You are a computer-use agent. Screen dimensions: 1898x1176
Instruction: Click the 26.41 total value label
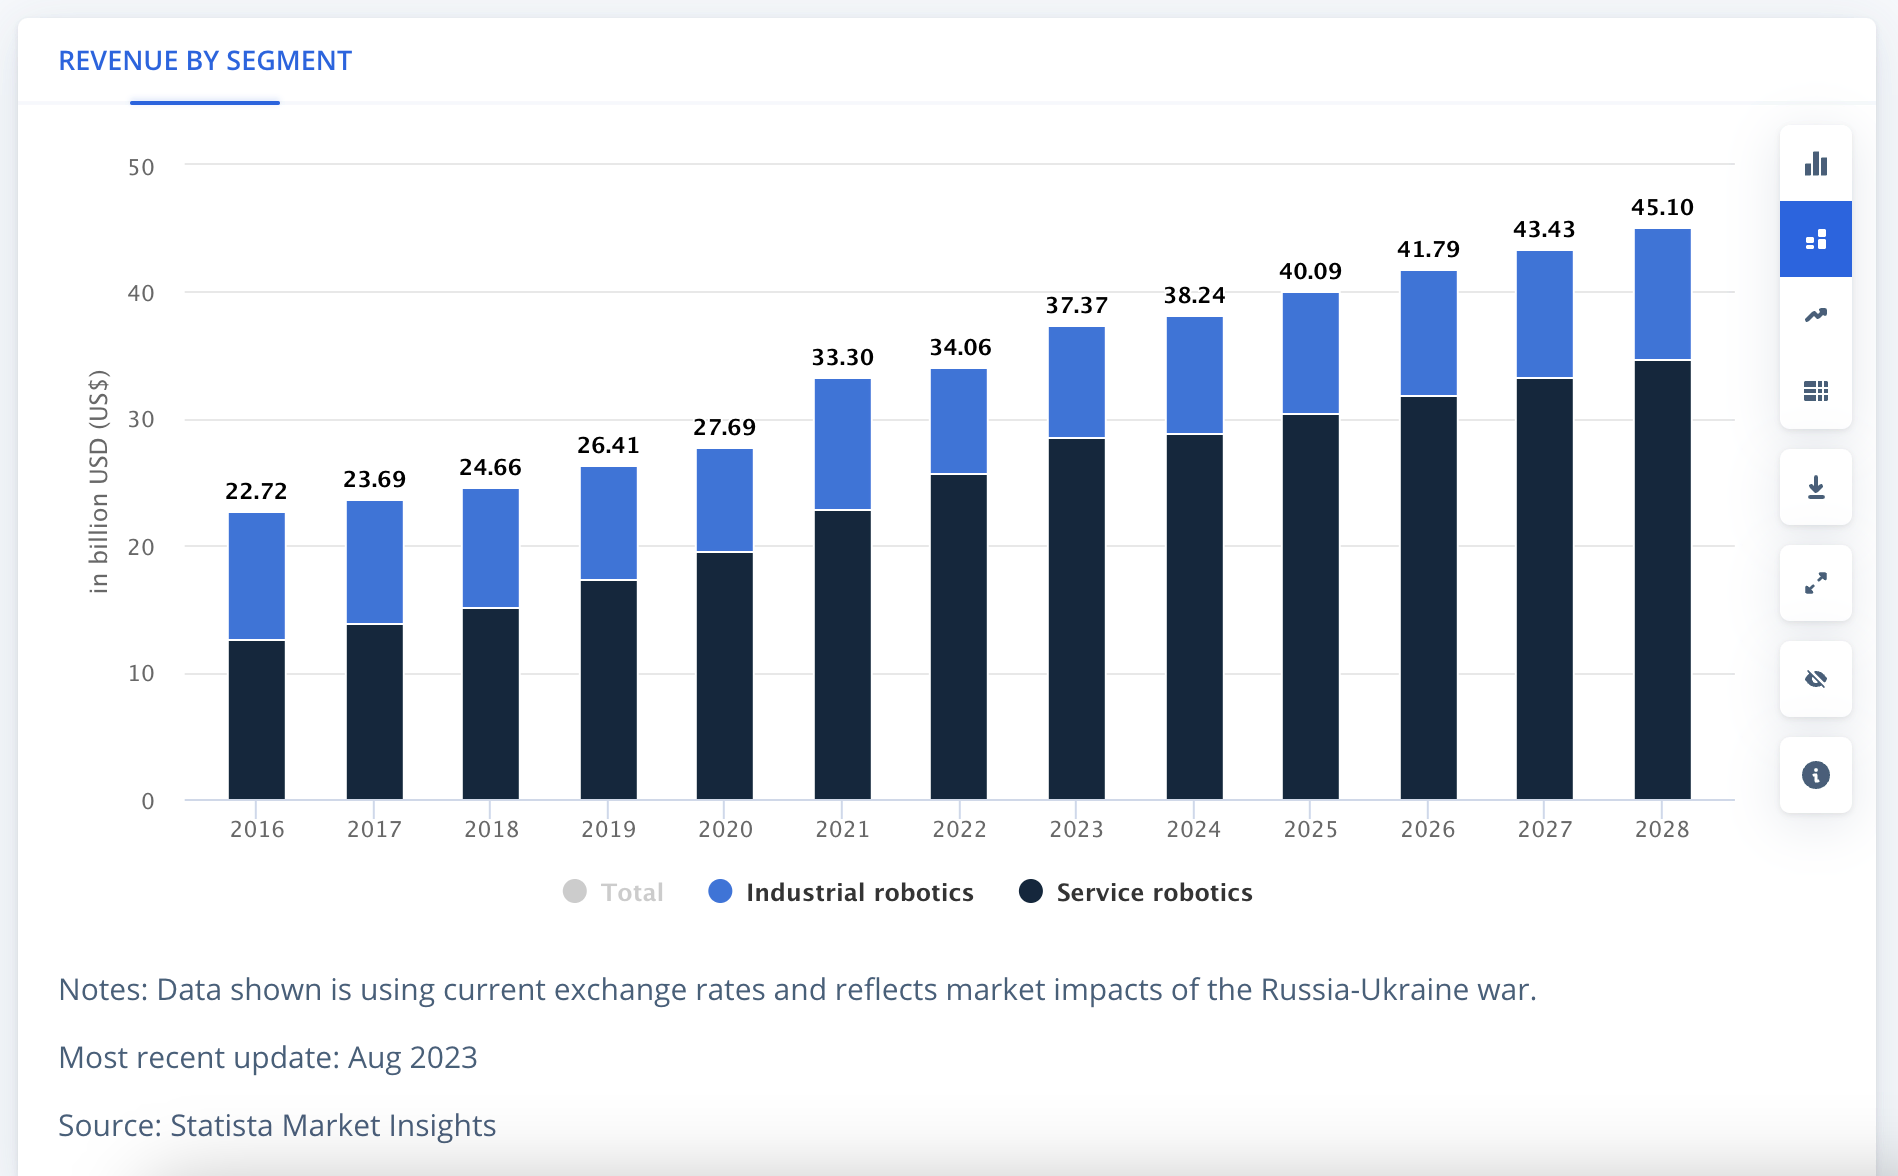pyautogui.click(x=608, y=445)
